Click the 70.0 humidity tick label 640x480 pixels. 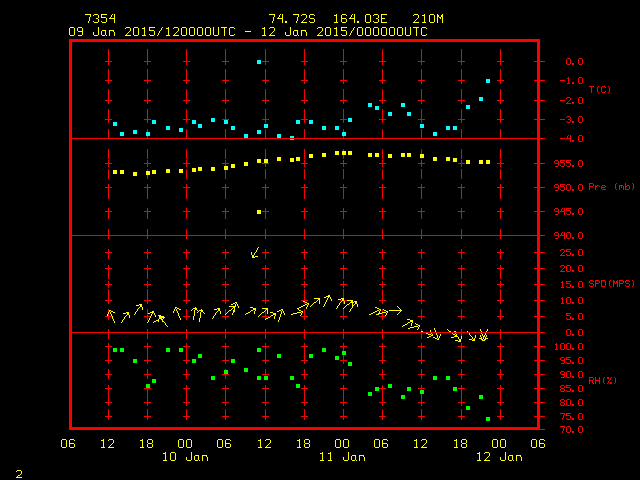tap(571, 430)
